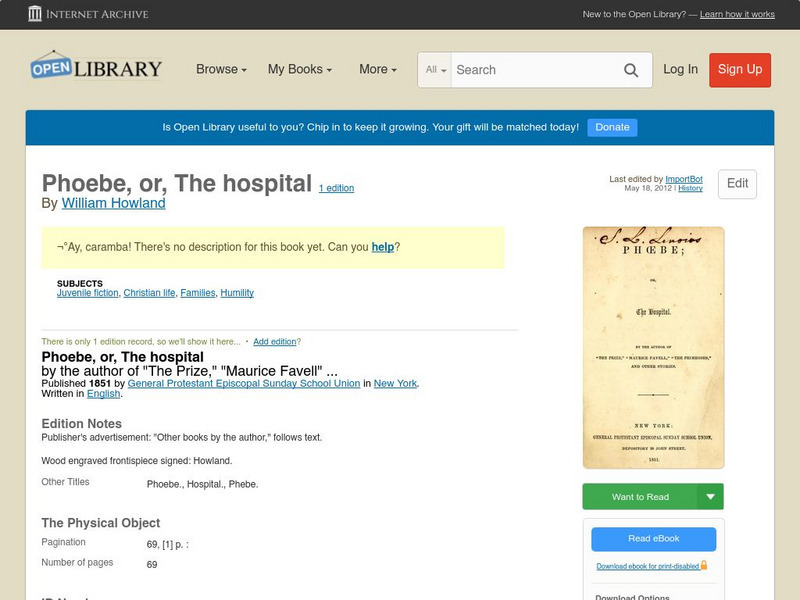
Task: Click the orange lock icon beside print-disabled download
Action: [704, 565]
